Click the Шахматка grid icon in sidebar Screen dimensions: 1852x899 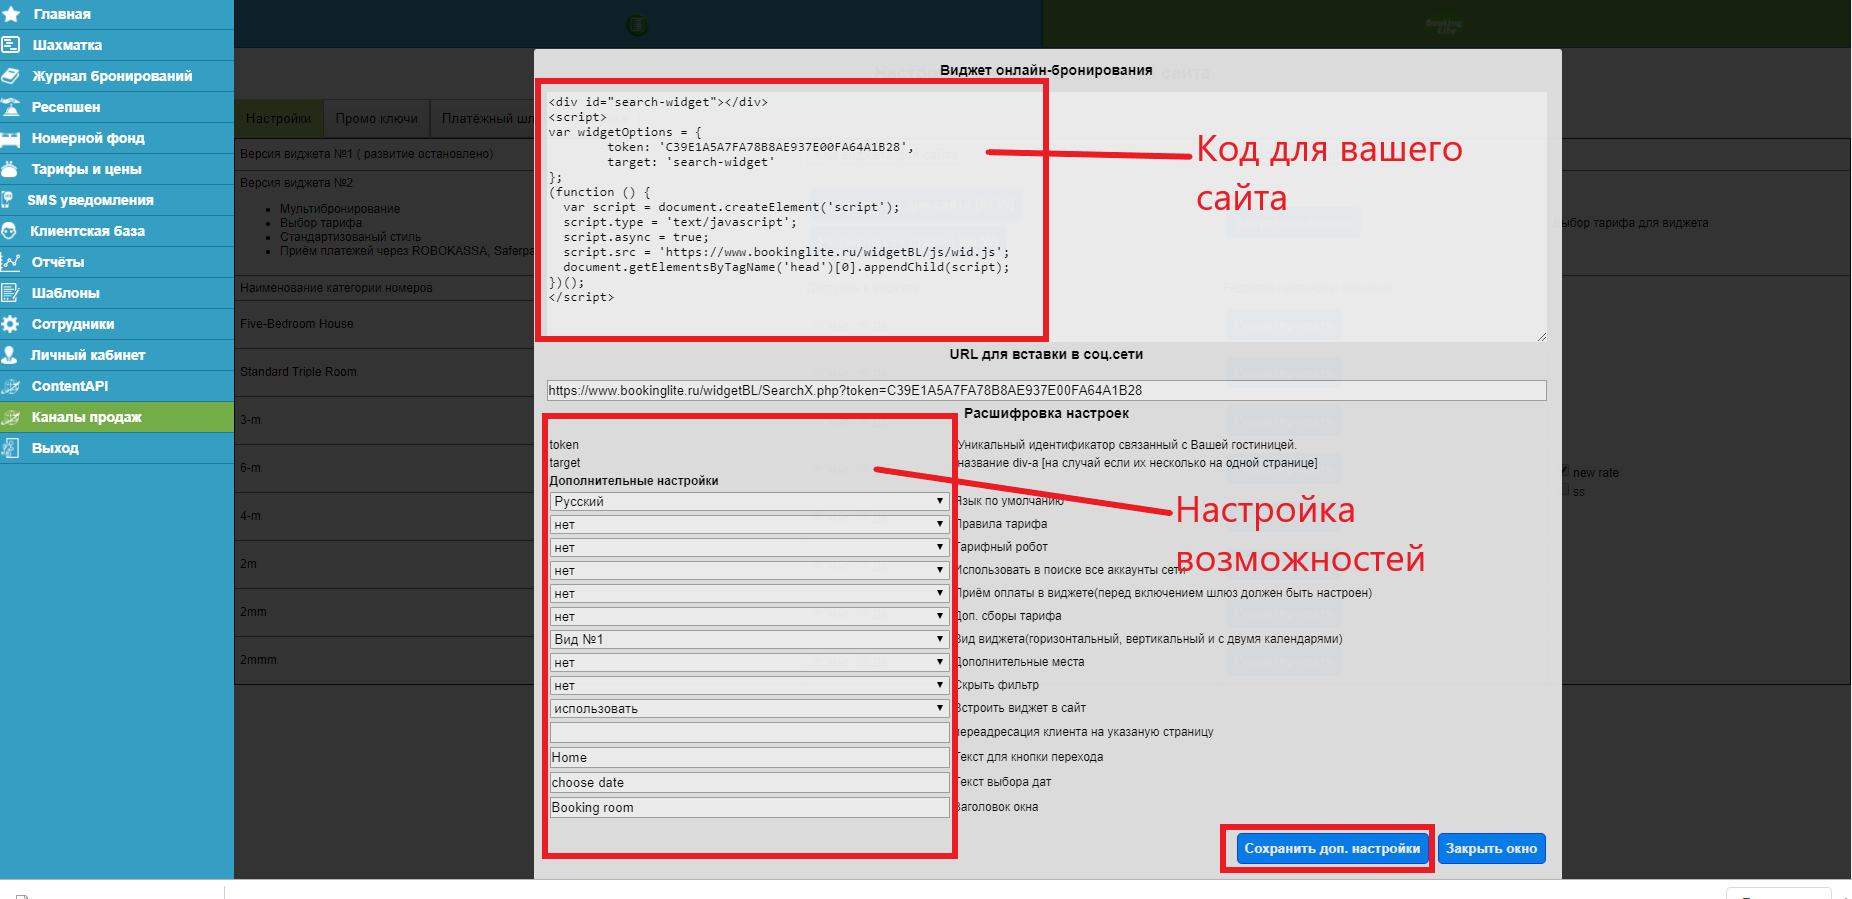(x=11, y=45)
